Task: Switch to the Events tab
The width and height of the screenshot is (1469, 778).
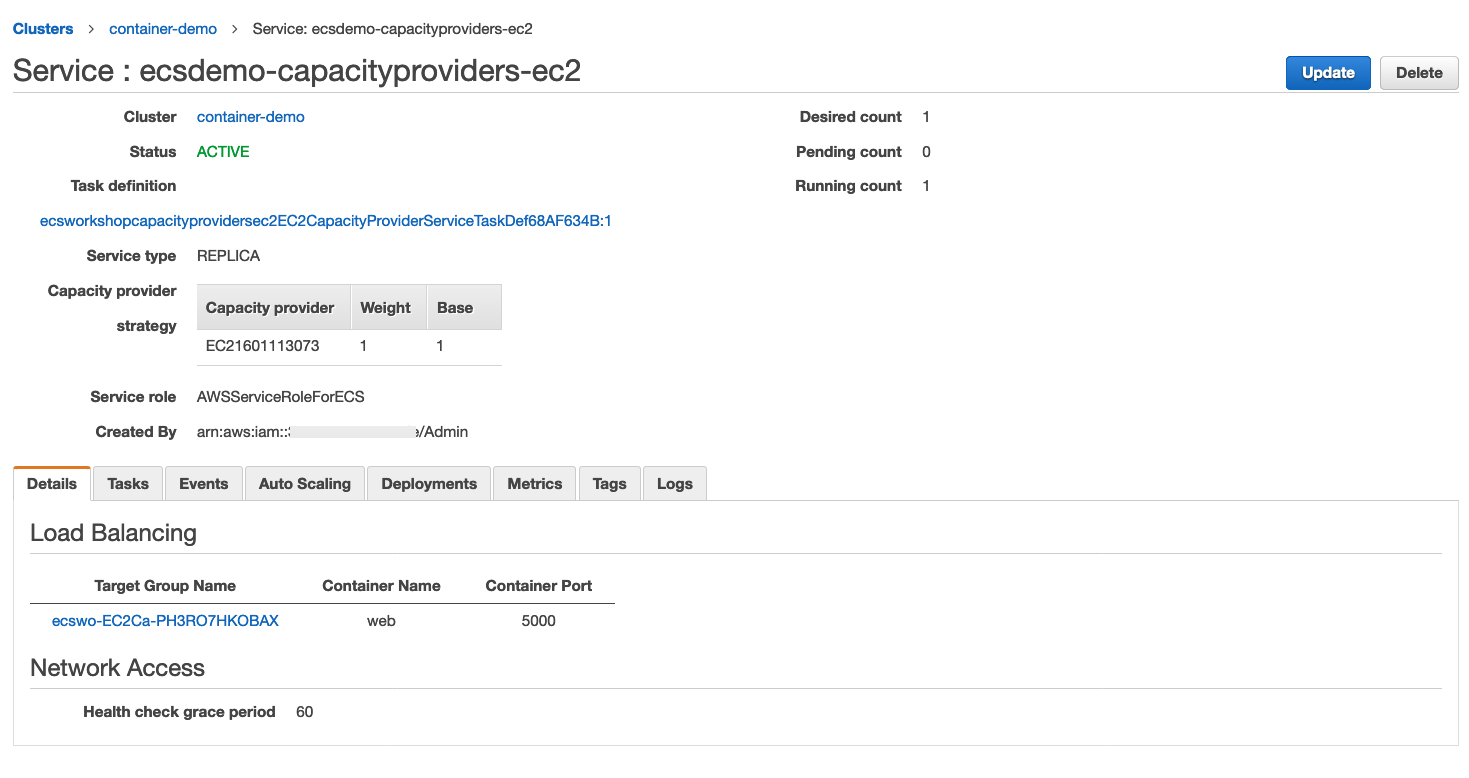Action: pos(203,483)
